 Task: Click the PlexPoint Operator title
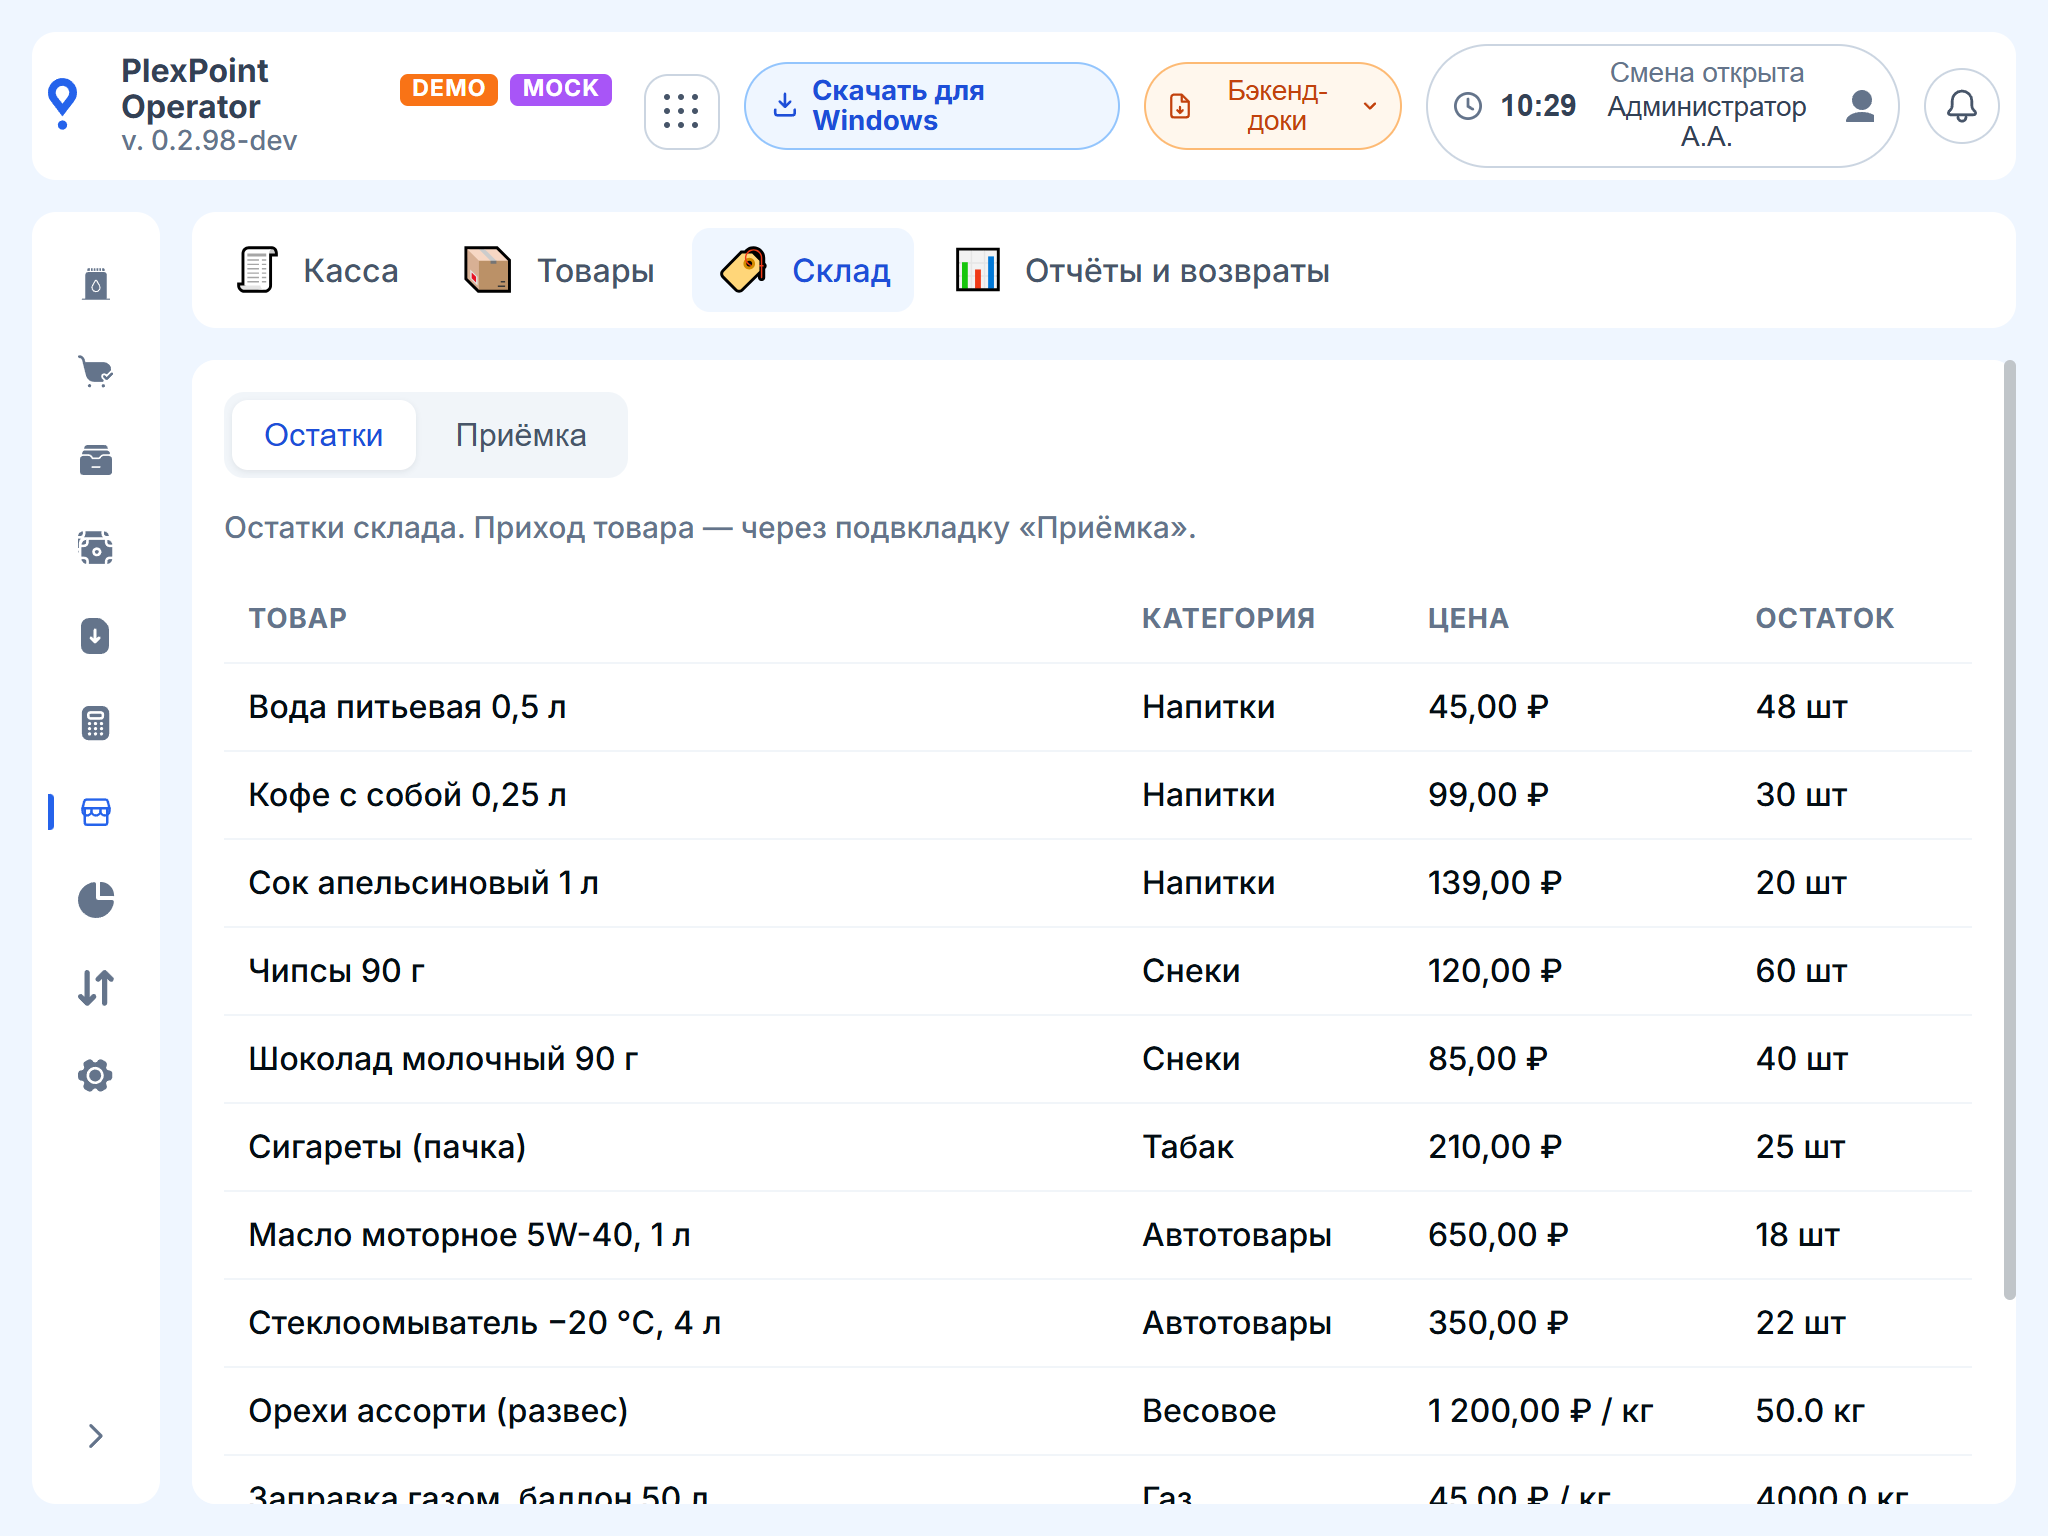195,88
